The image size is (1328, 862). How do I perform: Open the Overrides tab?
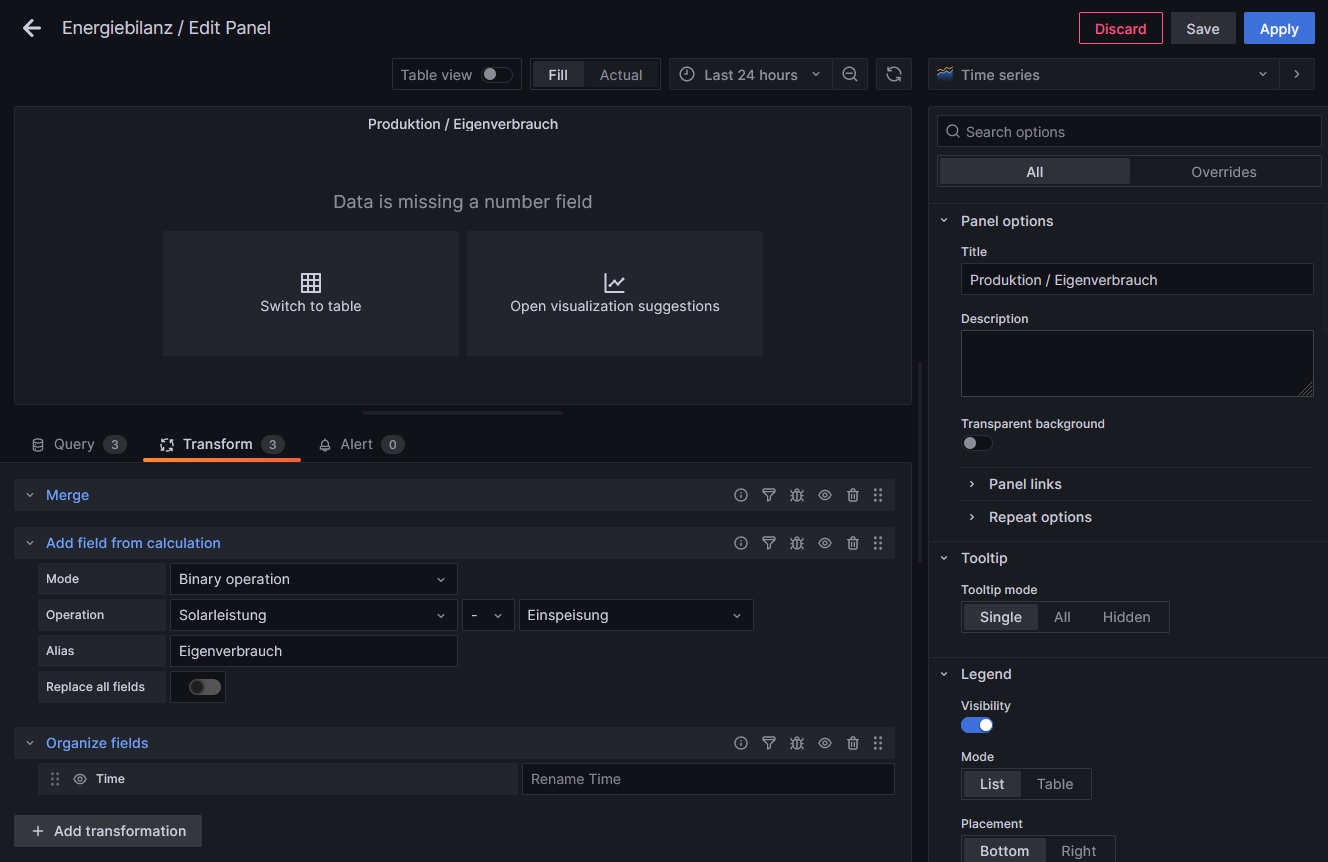tap(1223, 172)
